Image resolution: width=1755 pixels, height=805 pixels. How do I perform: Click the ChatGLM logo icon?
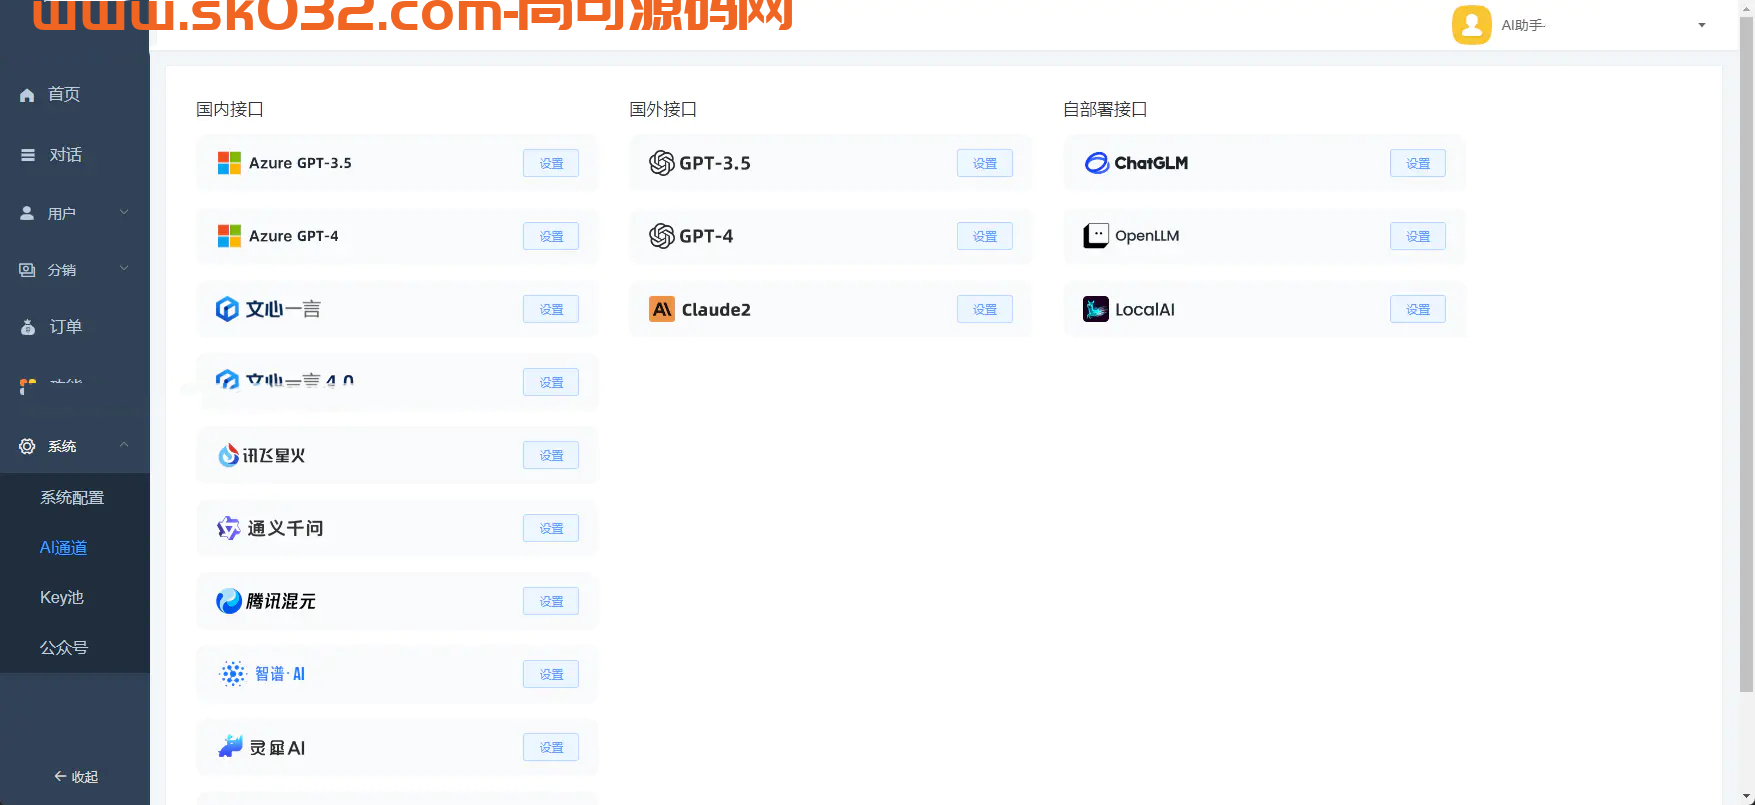1097,163
